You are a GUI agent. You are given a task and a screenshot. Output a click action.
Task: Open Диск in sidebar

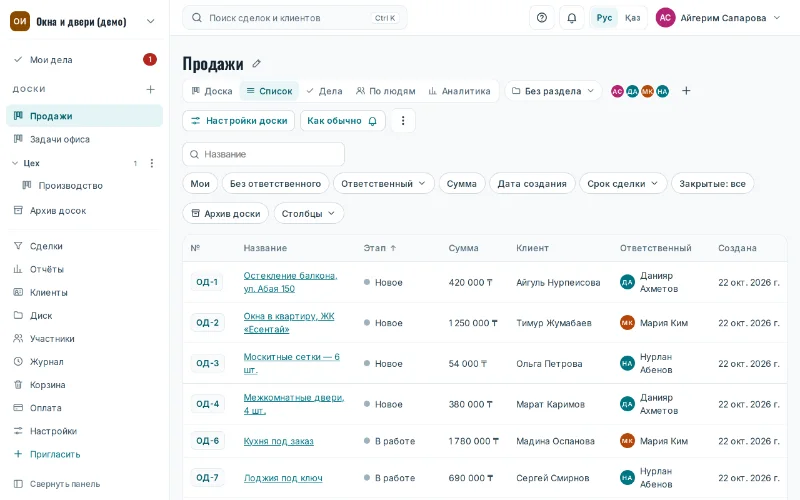pyautogui.click(x=84, y=315)
